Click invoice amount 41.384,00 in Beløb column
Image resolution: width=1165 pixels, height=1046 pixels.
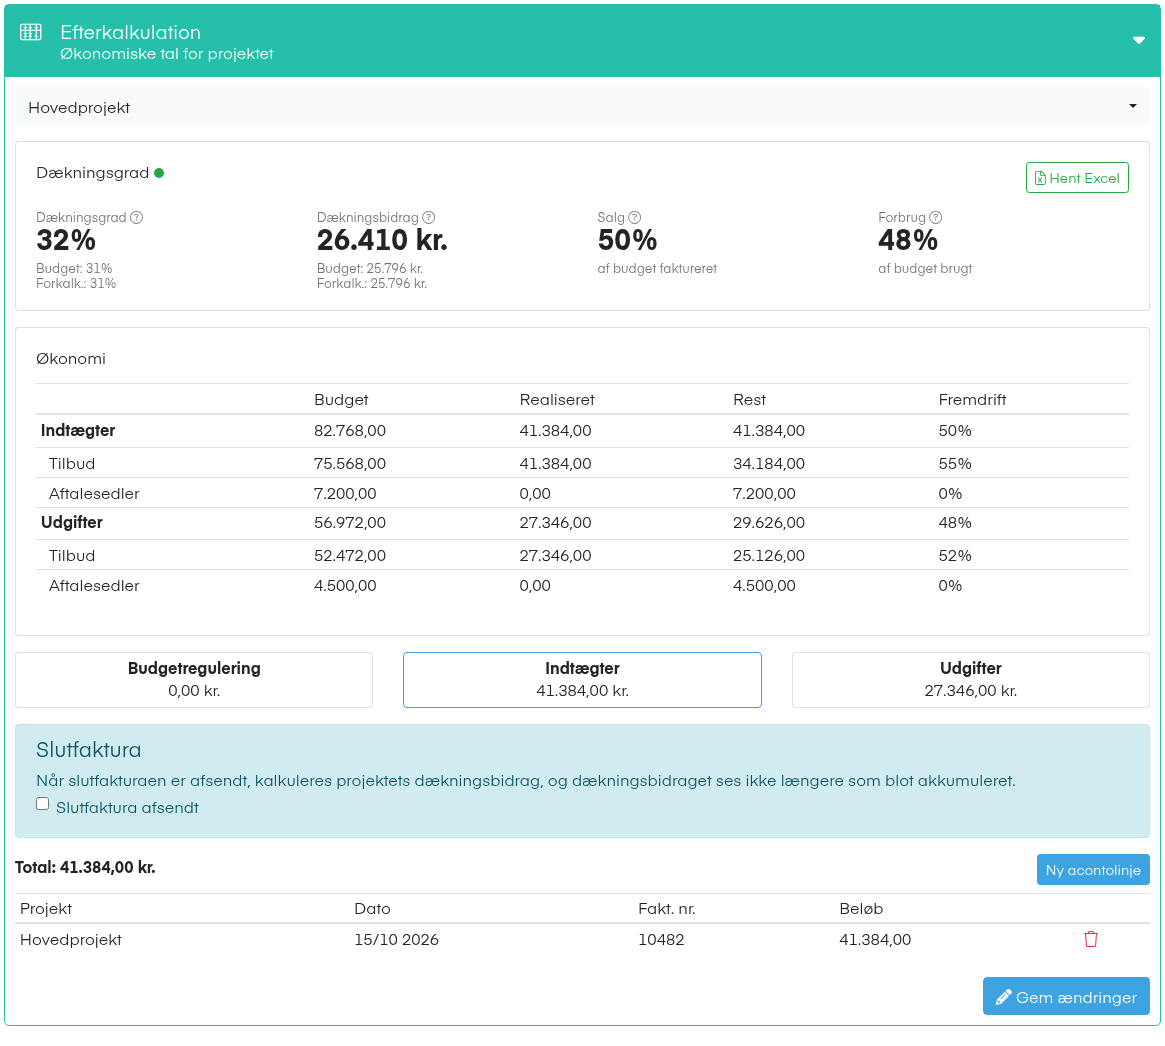875,940
